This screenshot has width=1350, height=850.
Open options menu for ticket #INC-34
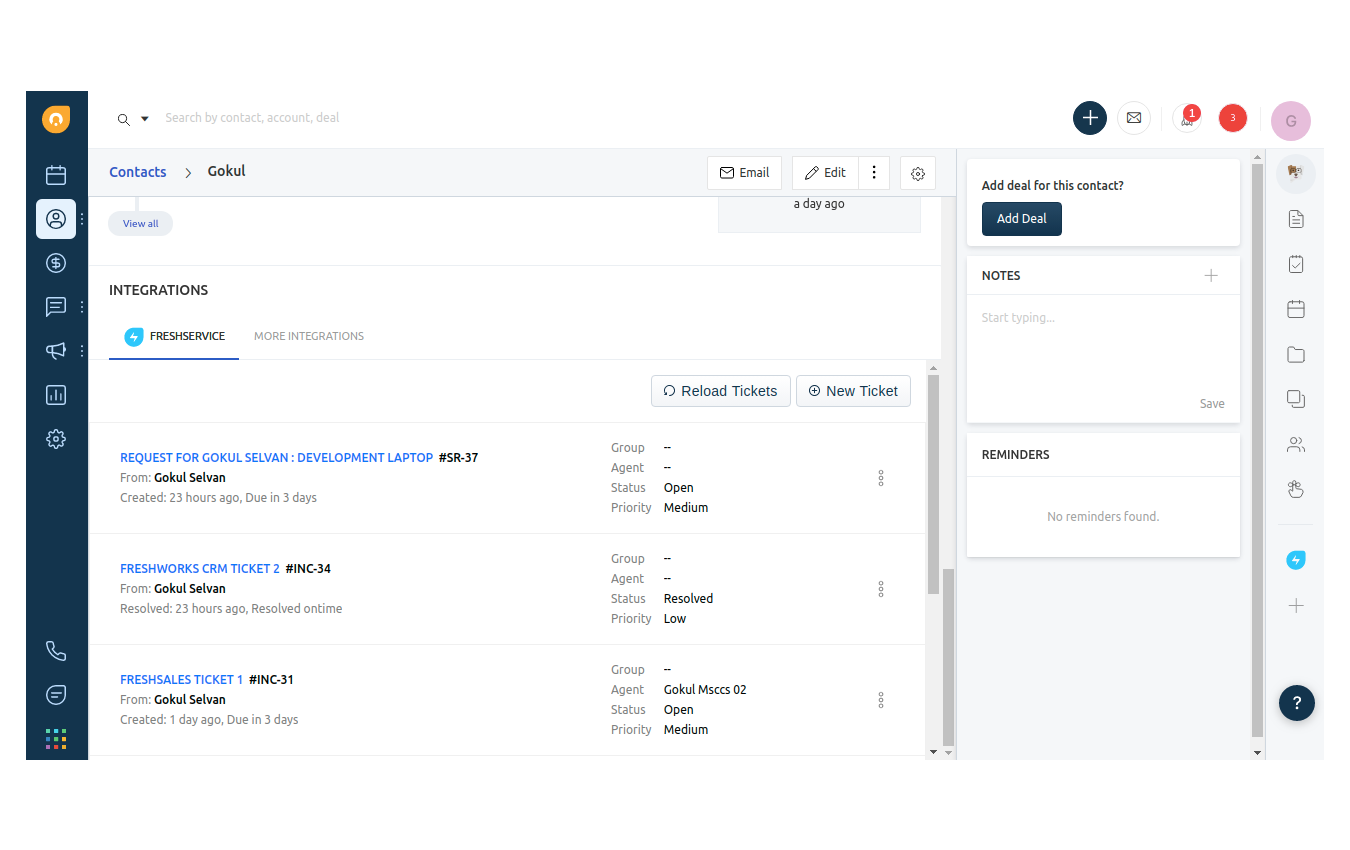881,589
